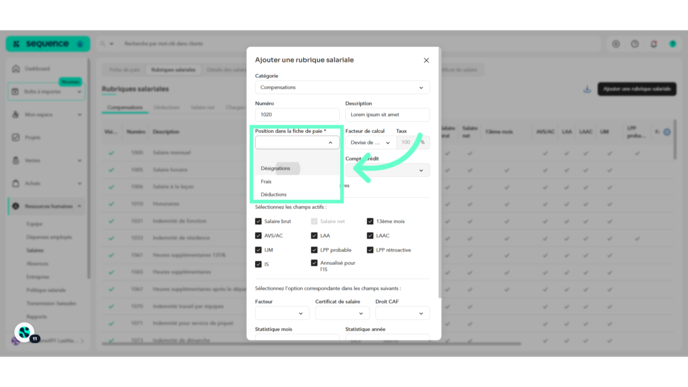Open the Droit CAF dropdown

[x=402, y=313]
